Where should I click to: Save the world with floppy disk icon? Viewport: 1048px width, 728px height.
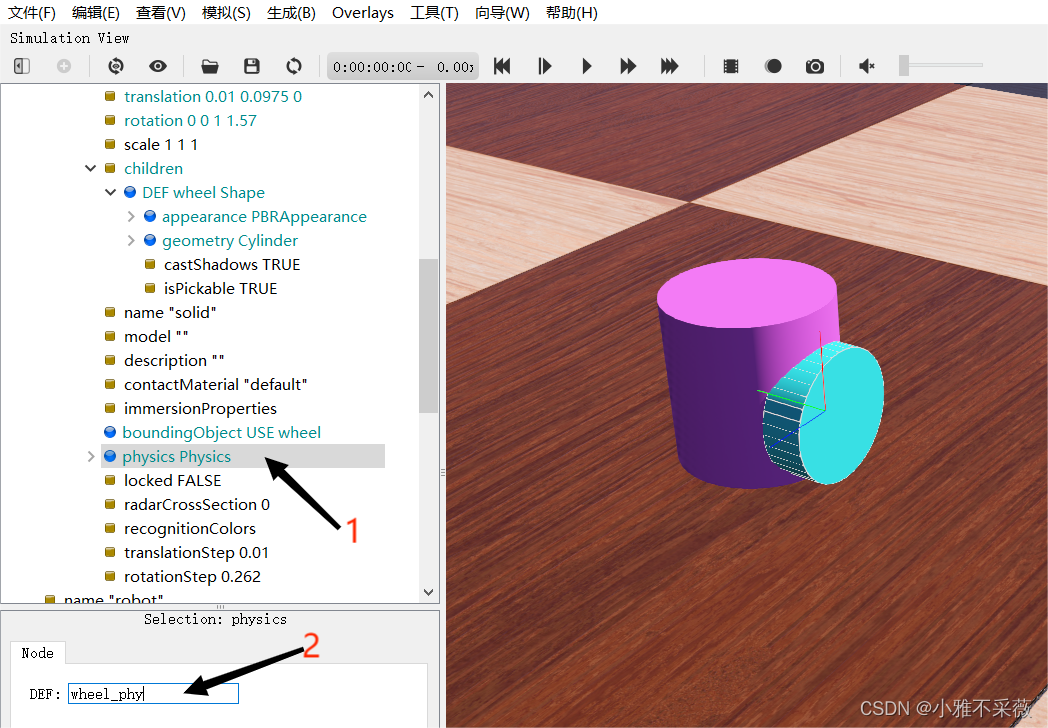pyautogui.click(x=252, y=66)
